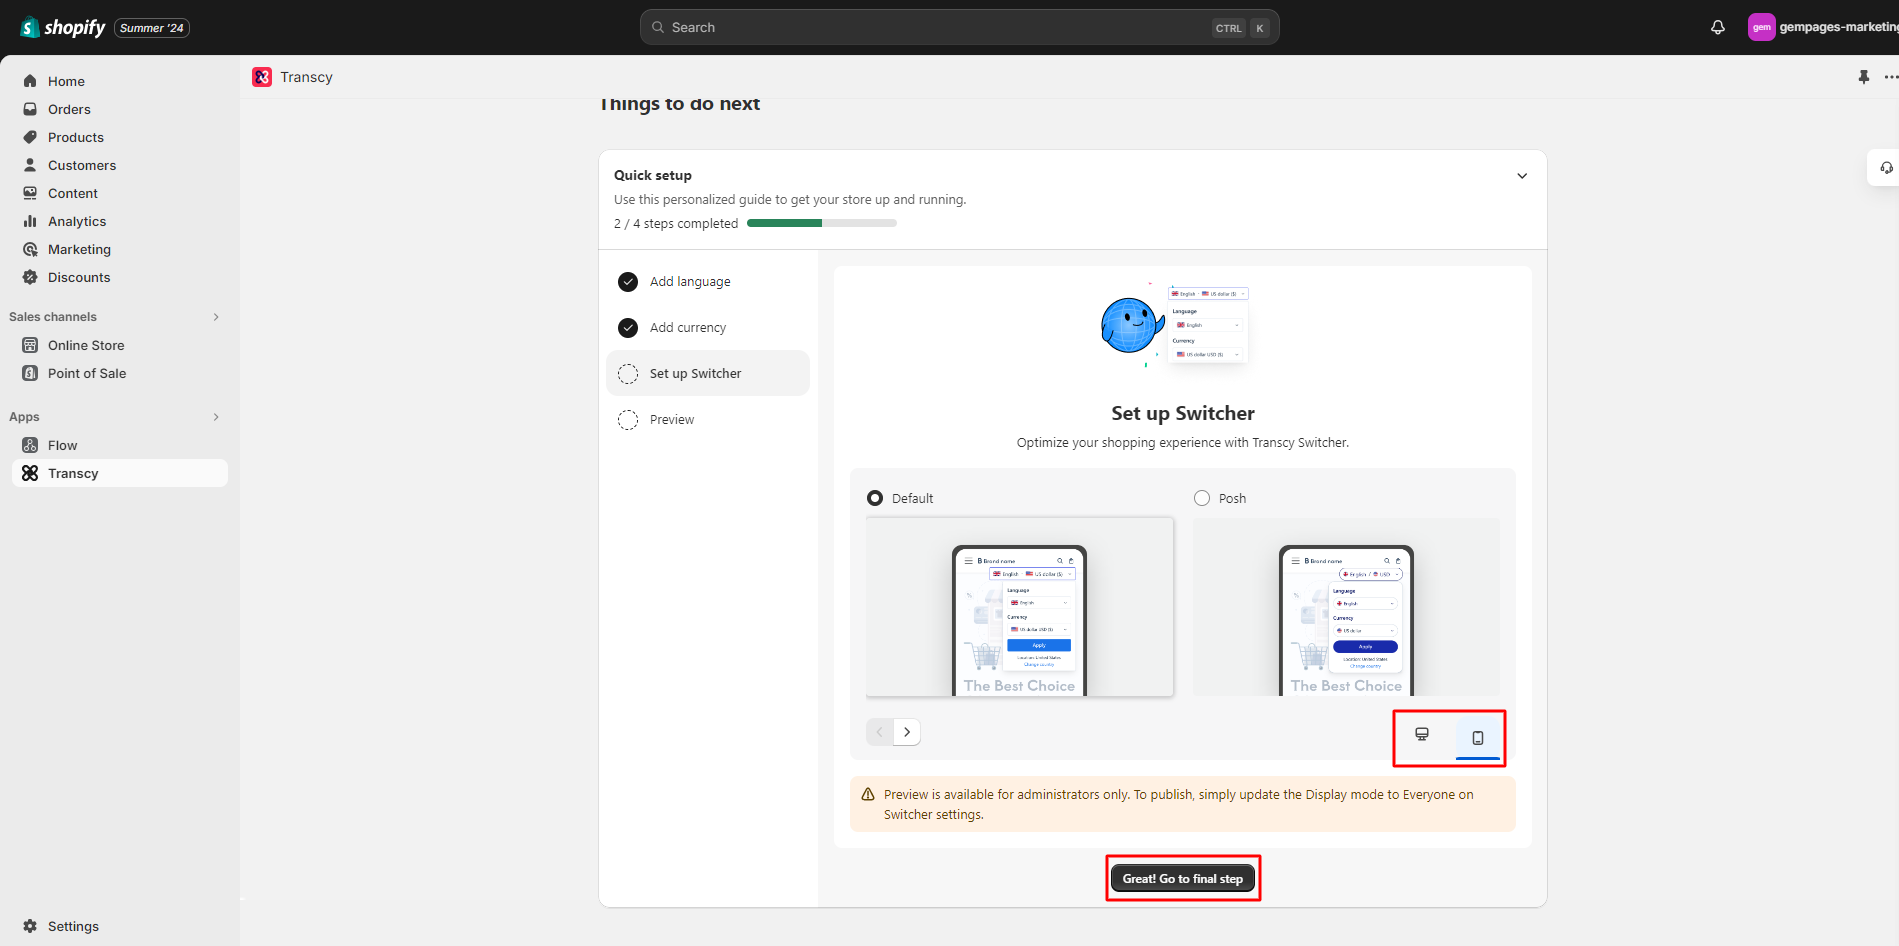Screen dimensions: 1899x946
Task: Click the Shopify logo
Action: pos(63,28)
